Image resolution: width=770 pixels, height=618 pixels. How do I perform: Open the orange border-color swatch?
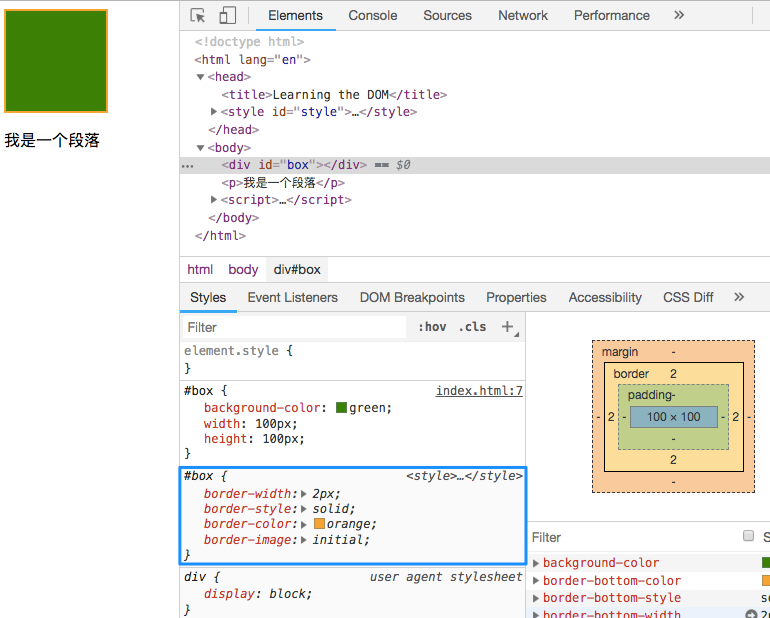[319, 524]
